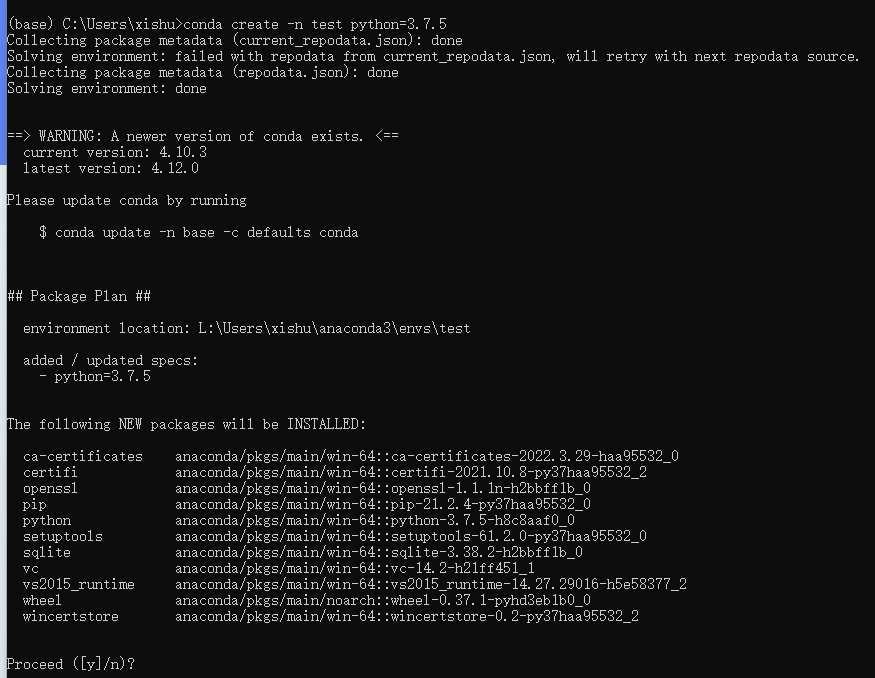Screen dimensions: 875x678
Task: Click the 'Please update conda by running' line
Action: pyautogui.click(x=126, y=200)
